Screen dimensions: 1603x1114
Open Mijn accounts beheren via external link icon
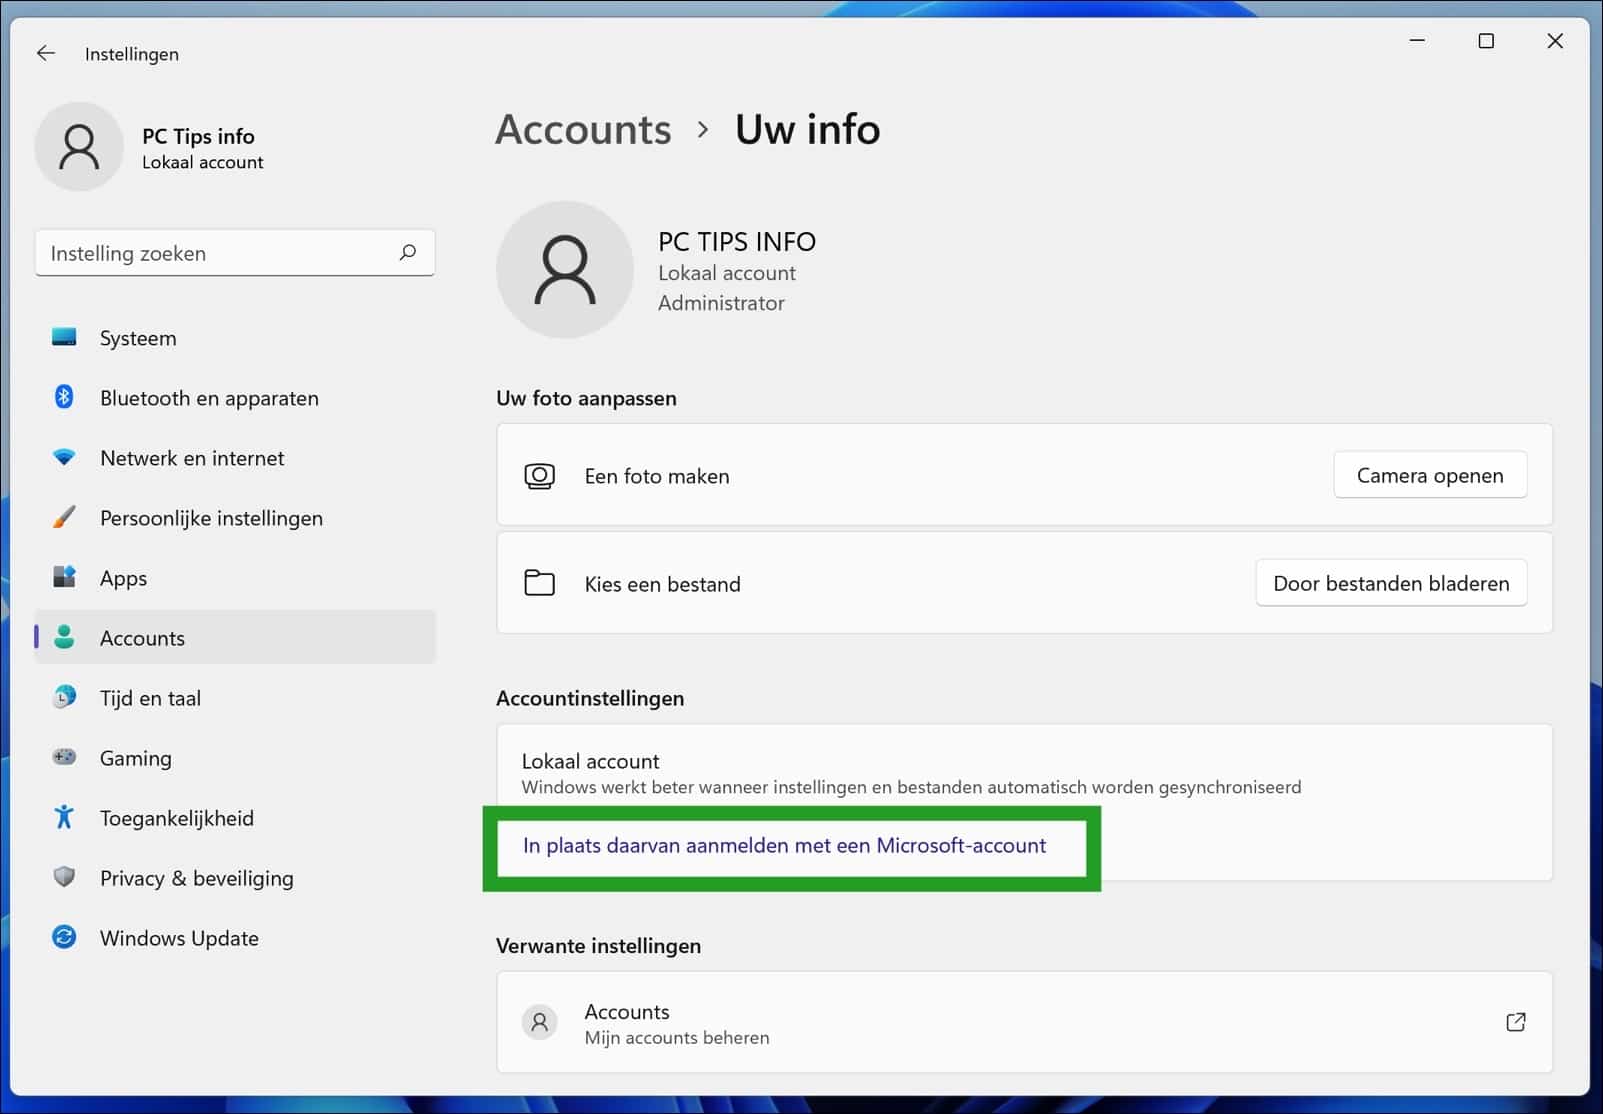(1516, 1022)
